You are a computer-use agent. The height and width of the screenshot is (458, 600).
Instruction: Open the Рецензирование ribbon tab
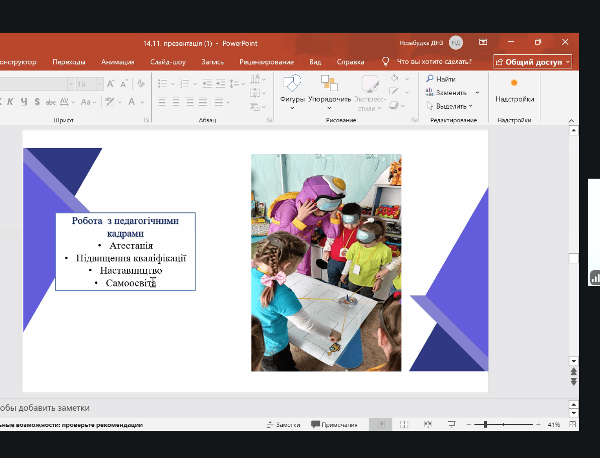(x=268, y=61)
